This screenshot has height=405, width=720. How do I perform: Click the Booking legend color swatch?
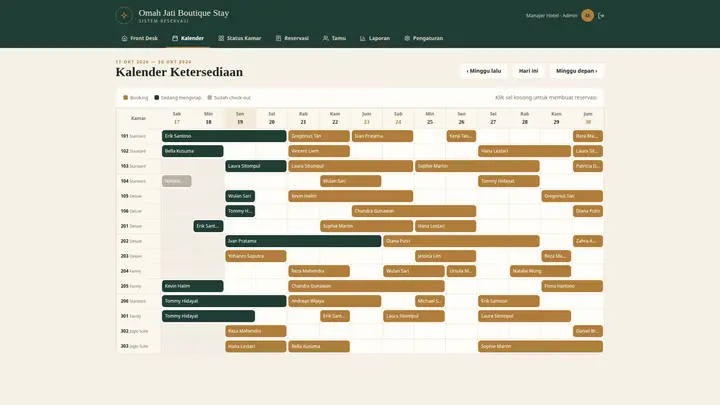pyautogui.click(x=125, y=97)
